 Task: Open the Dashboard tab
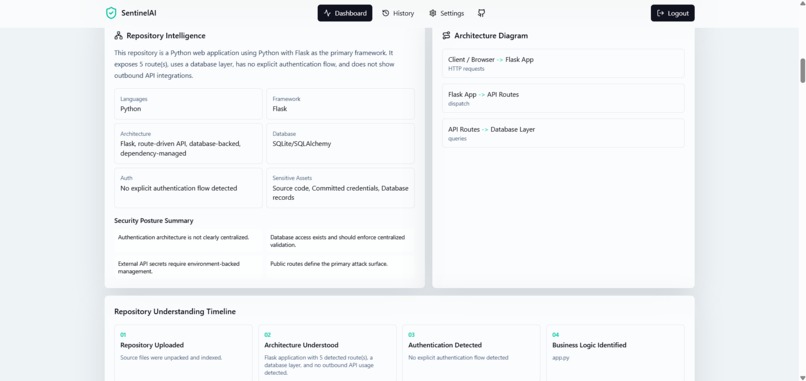345,13
